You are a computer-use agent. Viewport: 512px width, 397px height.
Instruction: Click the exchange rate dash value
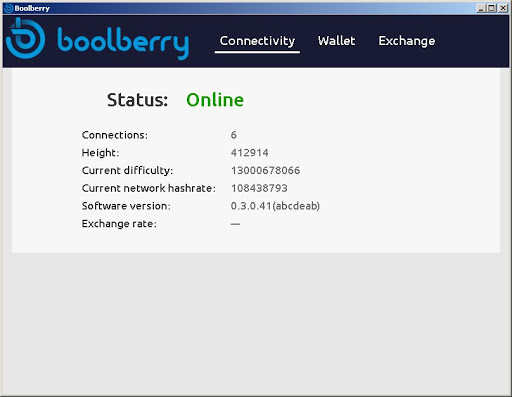coord(235,224)
